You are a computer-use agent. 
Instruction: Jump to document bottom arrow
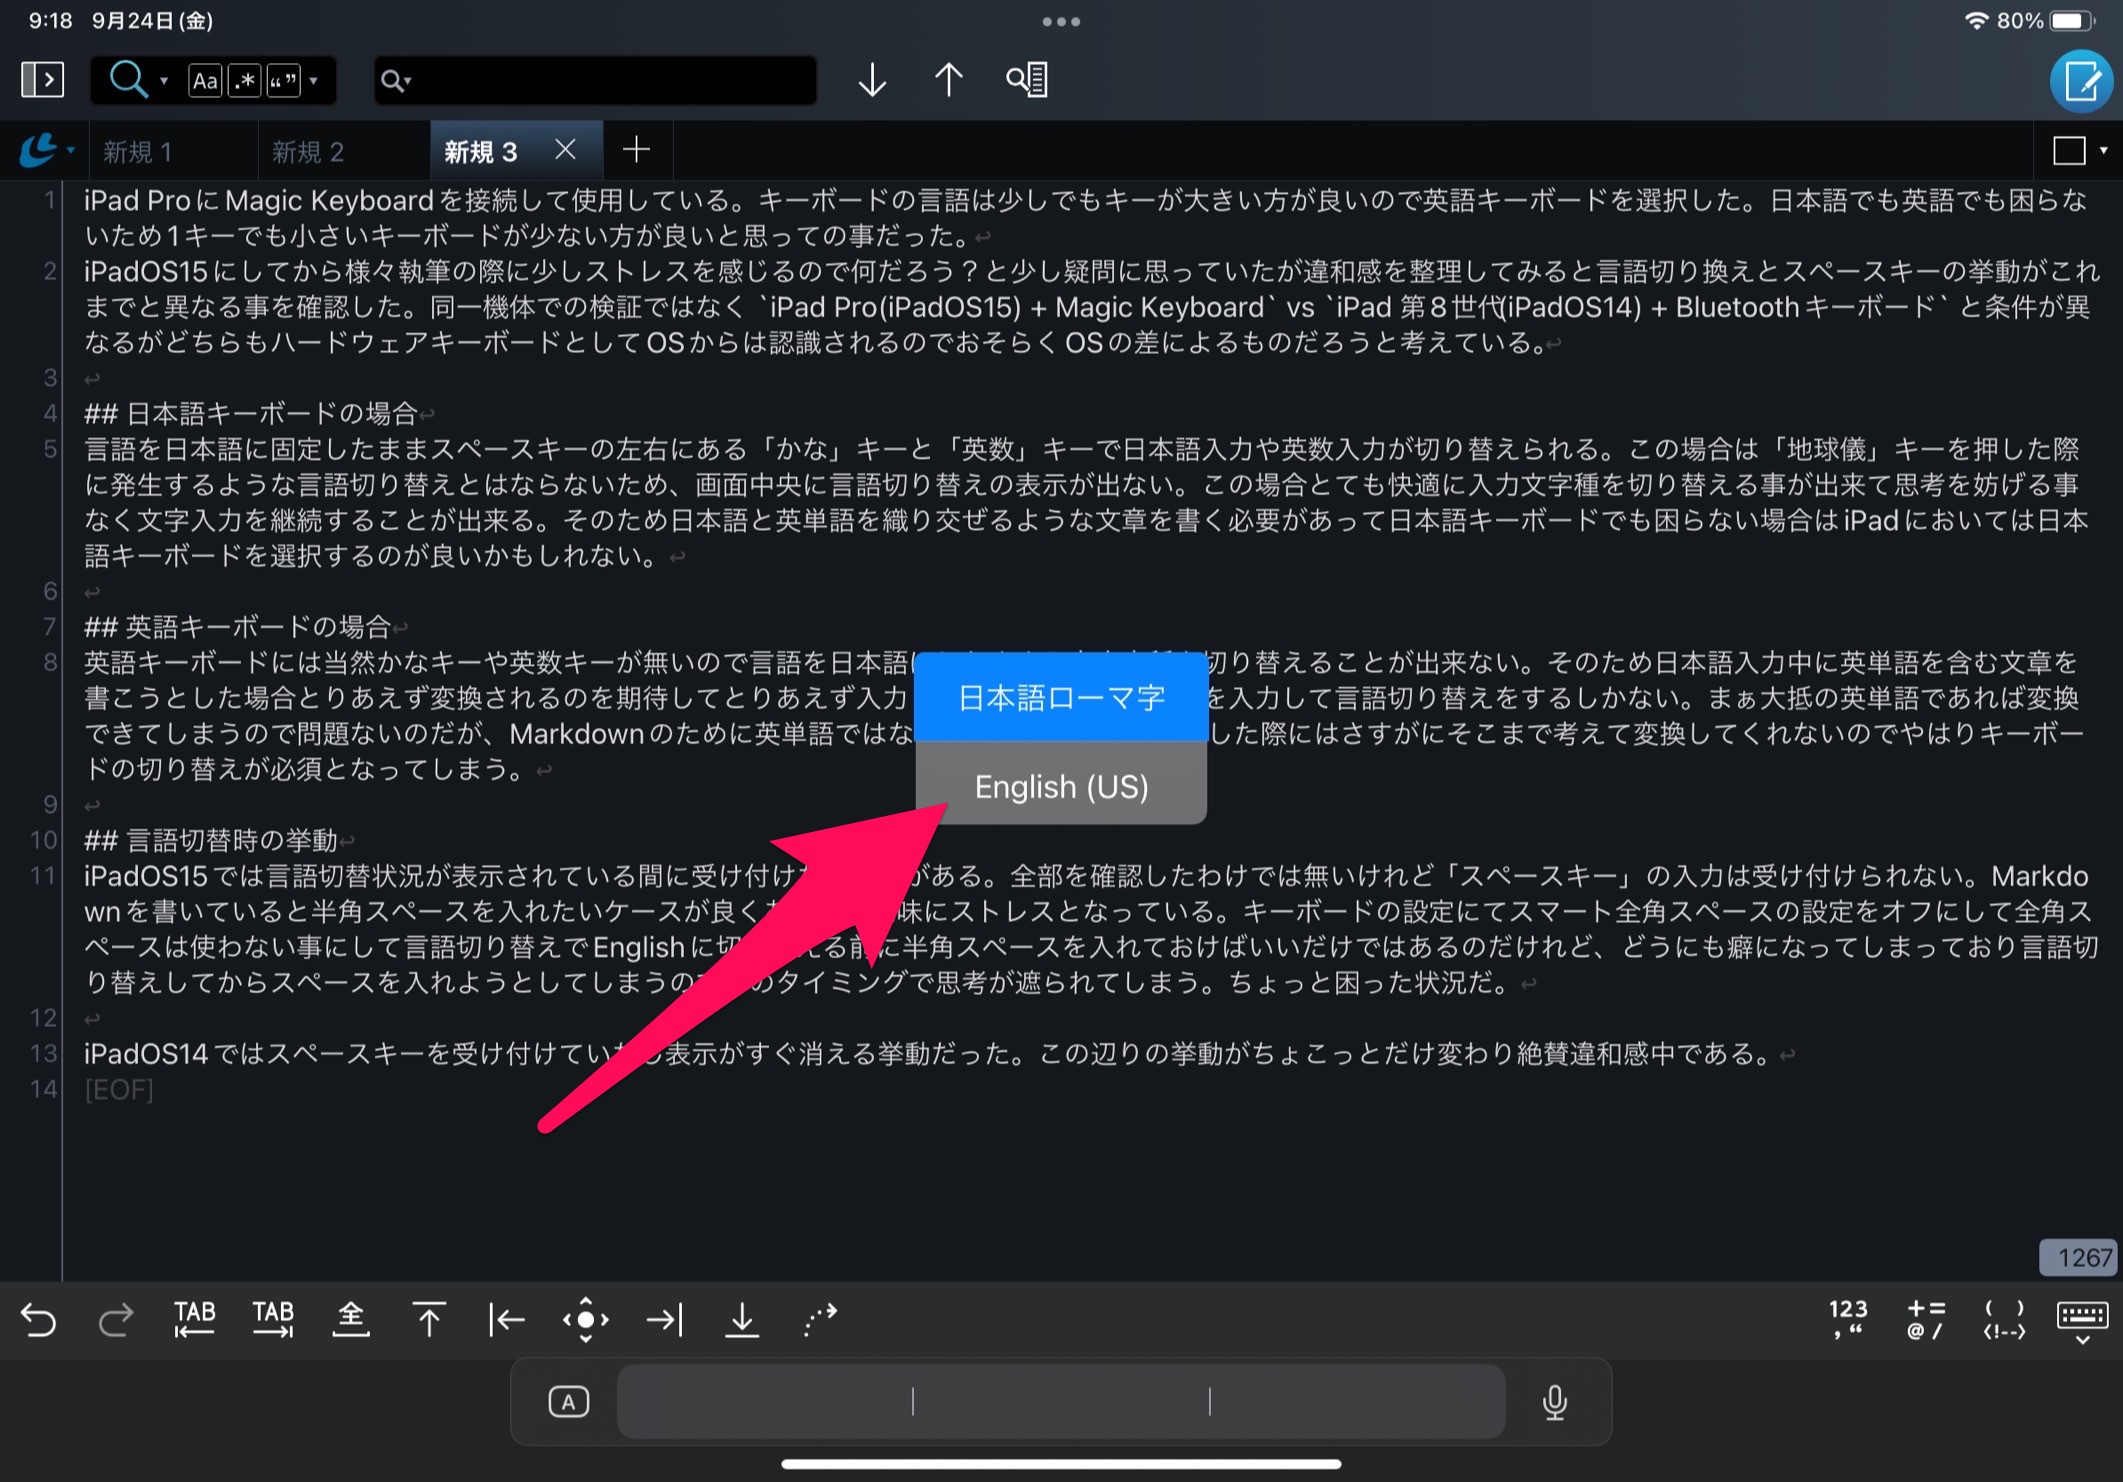pos(742,1320)
